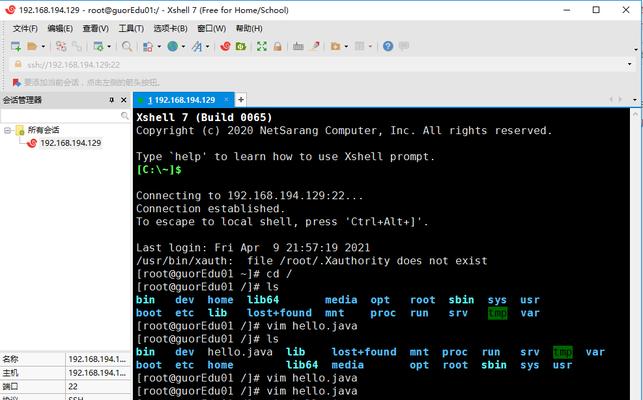Launch Xftp with the green toolbar icon
This screenshot has height=400, width=643.
pyautogui.click(x=241, y=46)
